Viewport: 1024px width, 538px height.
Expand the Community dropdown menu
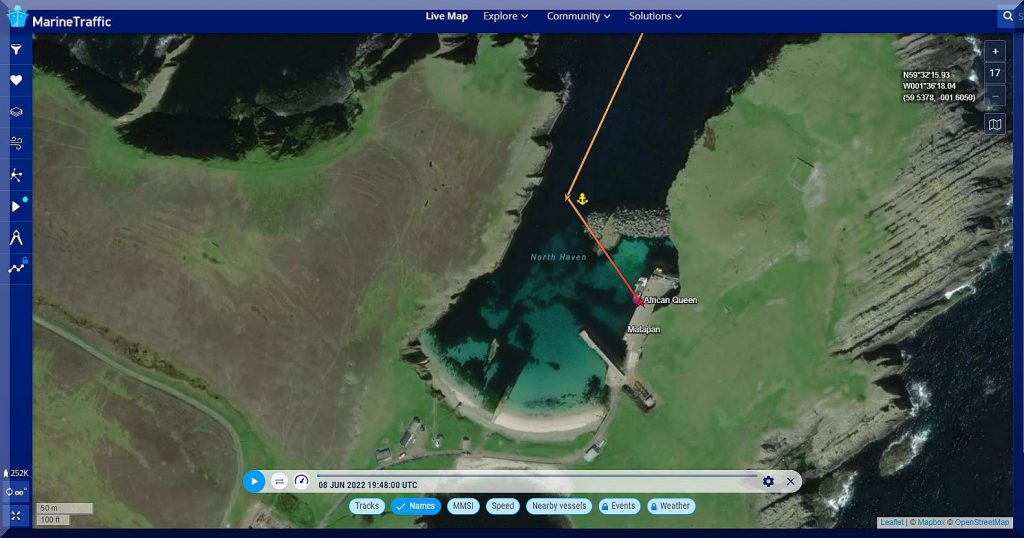coord(579,16)
